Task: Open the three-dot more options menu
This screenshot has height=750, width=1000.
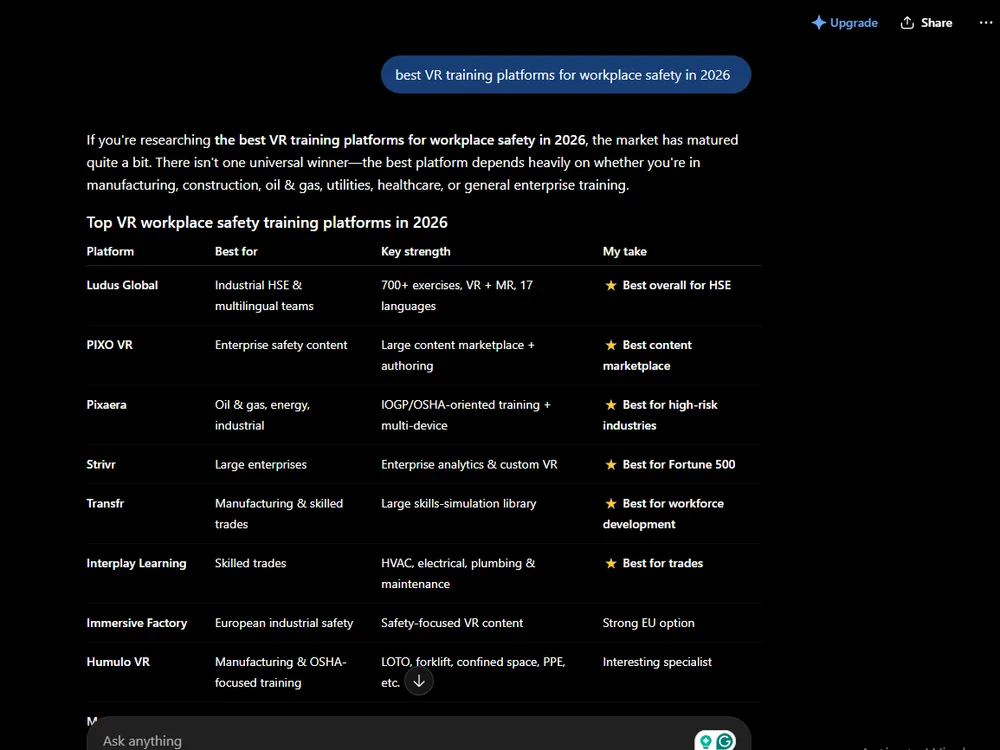Action: pyautogui.click(x=985, y=23)
